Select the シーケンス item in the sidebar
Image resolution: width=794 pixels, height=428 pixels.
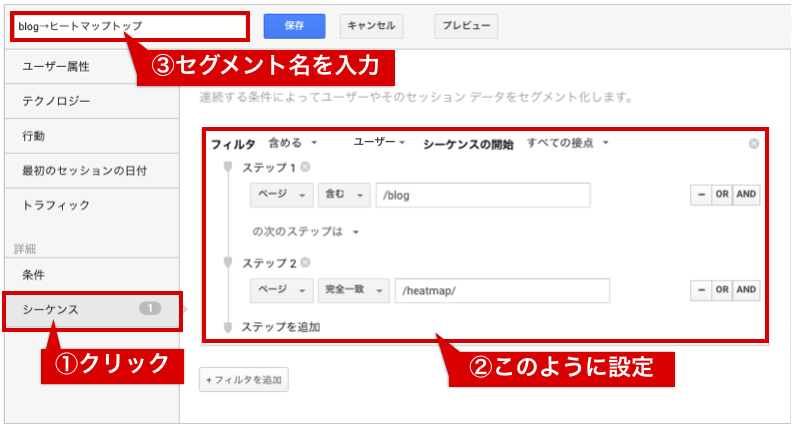92,310
